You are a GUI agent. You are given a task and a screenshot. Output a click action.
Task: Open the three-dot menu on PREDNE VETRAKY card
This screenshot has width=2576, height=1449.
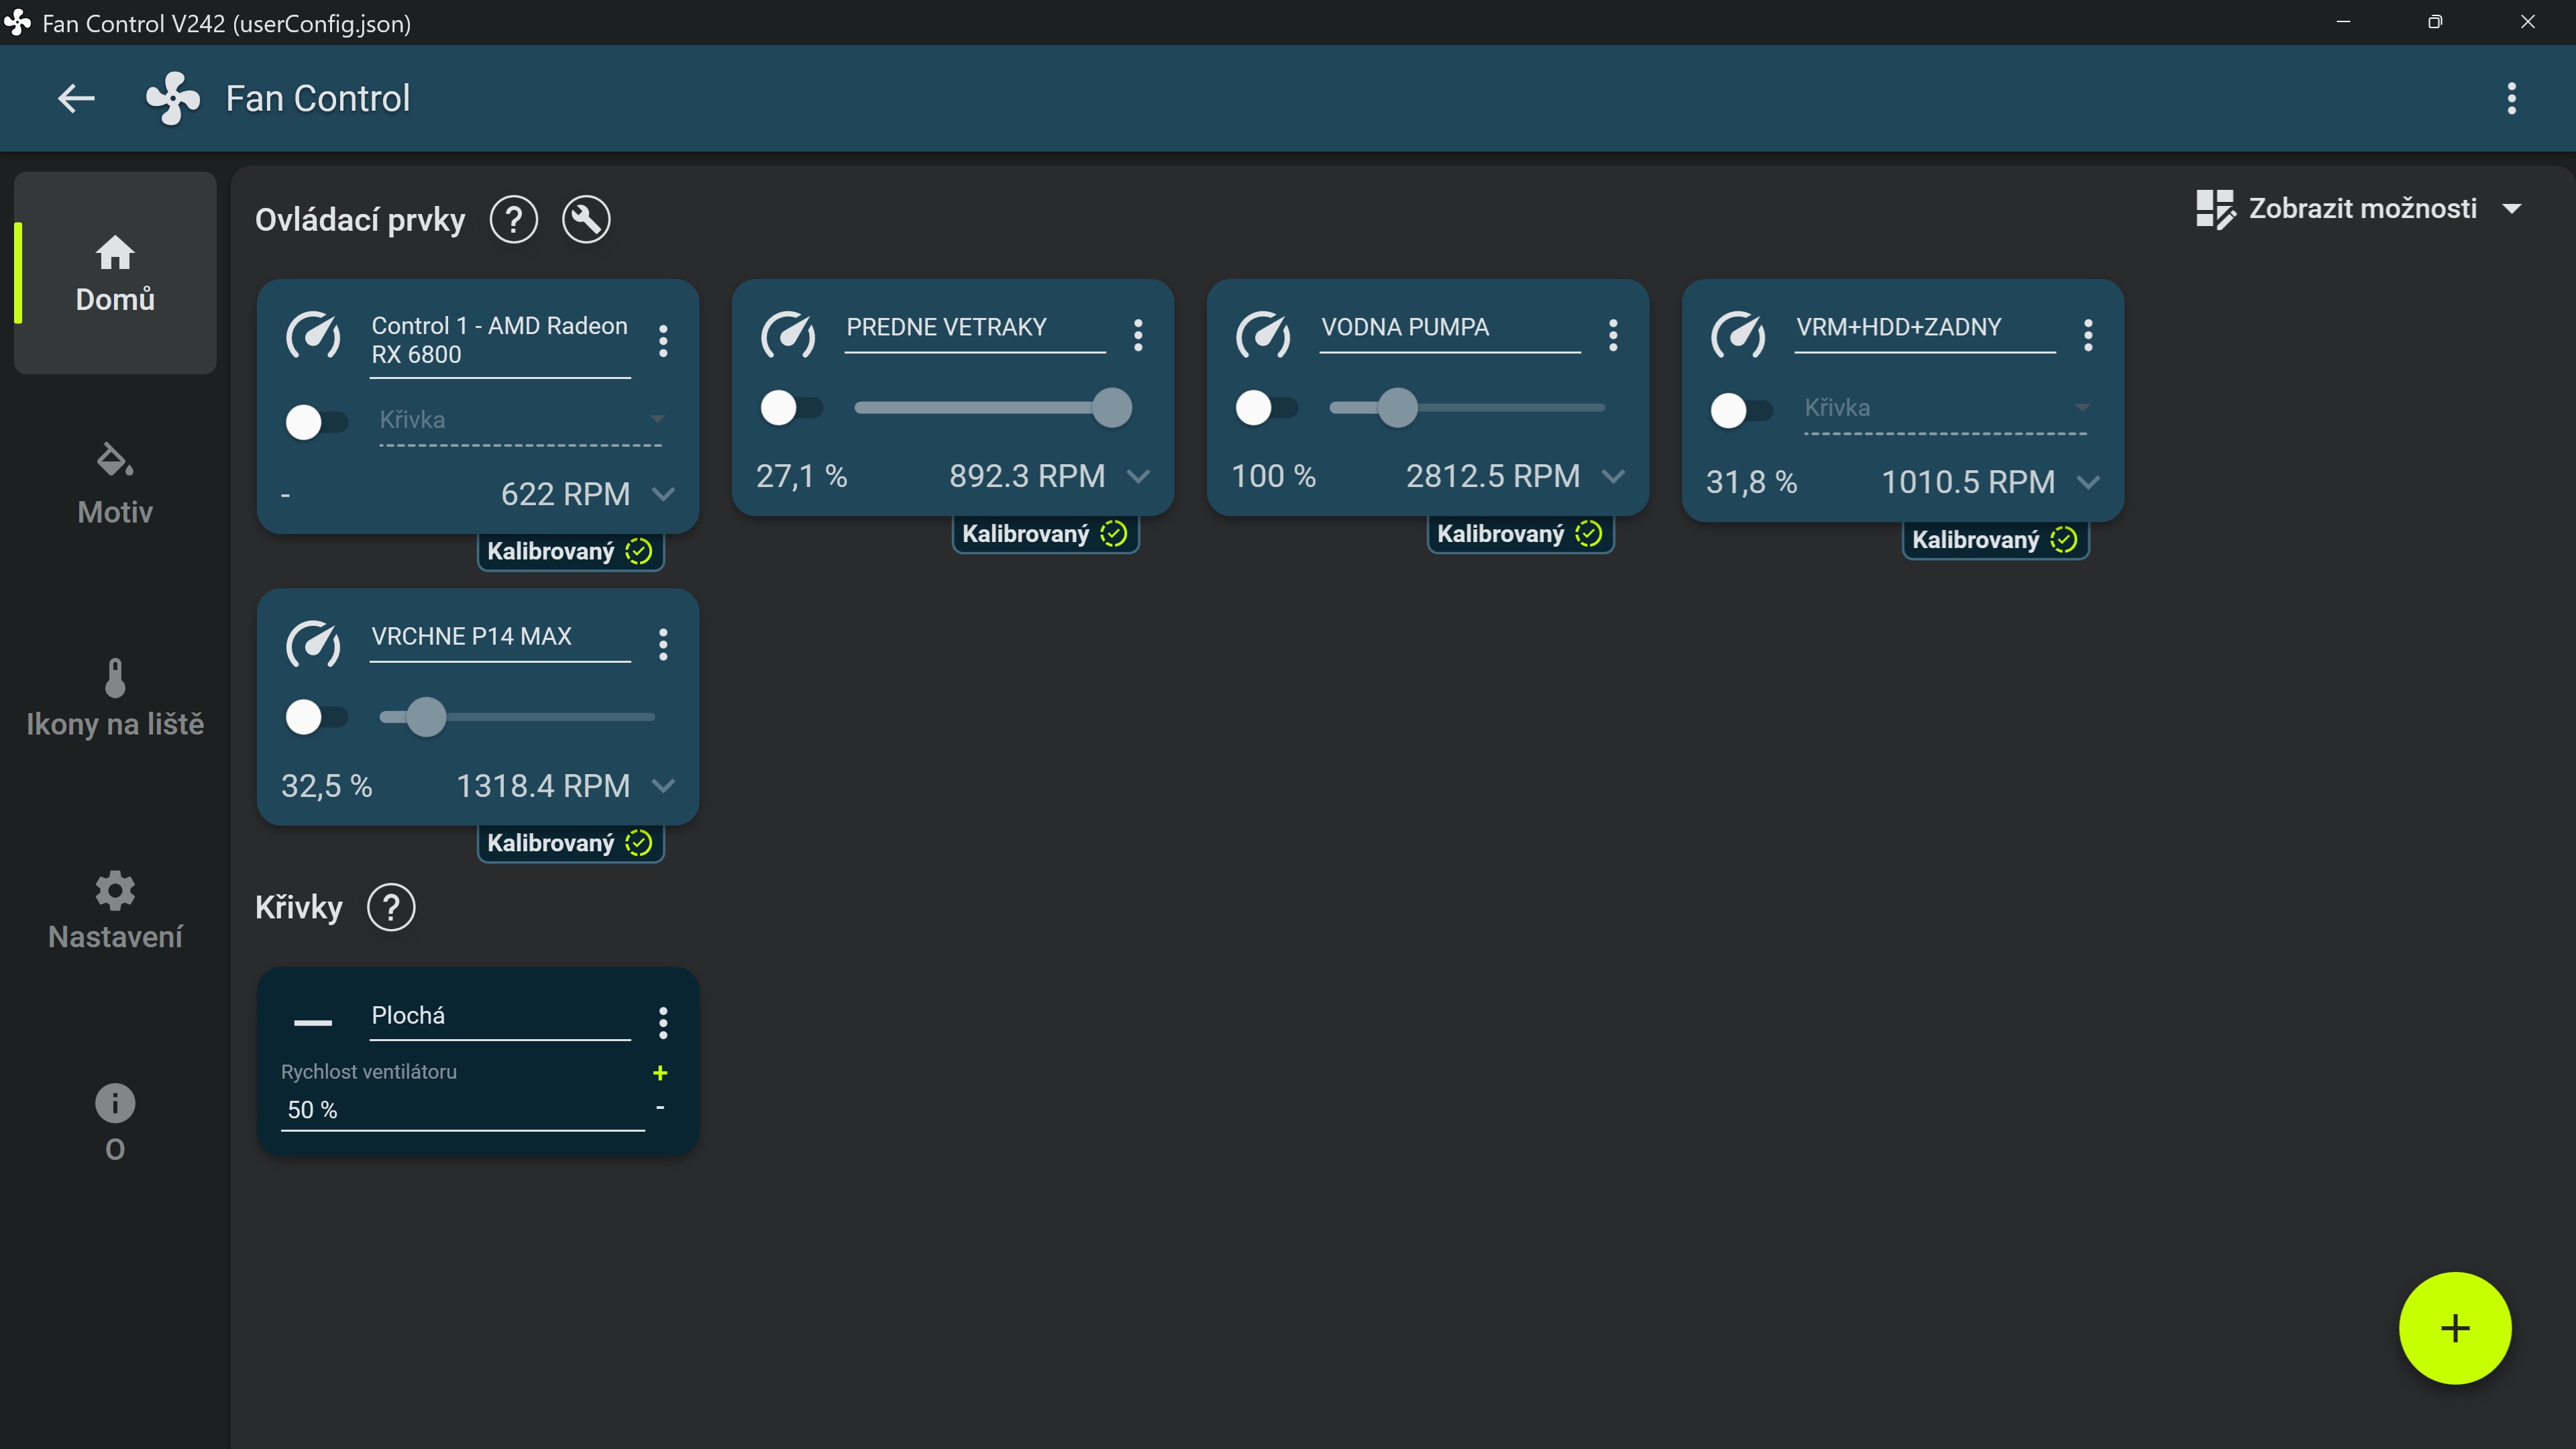[x=1138, y=335]
